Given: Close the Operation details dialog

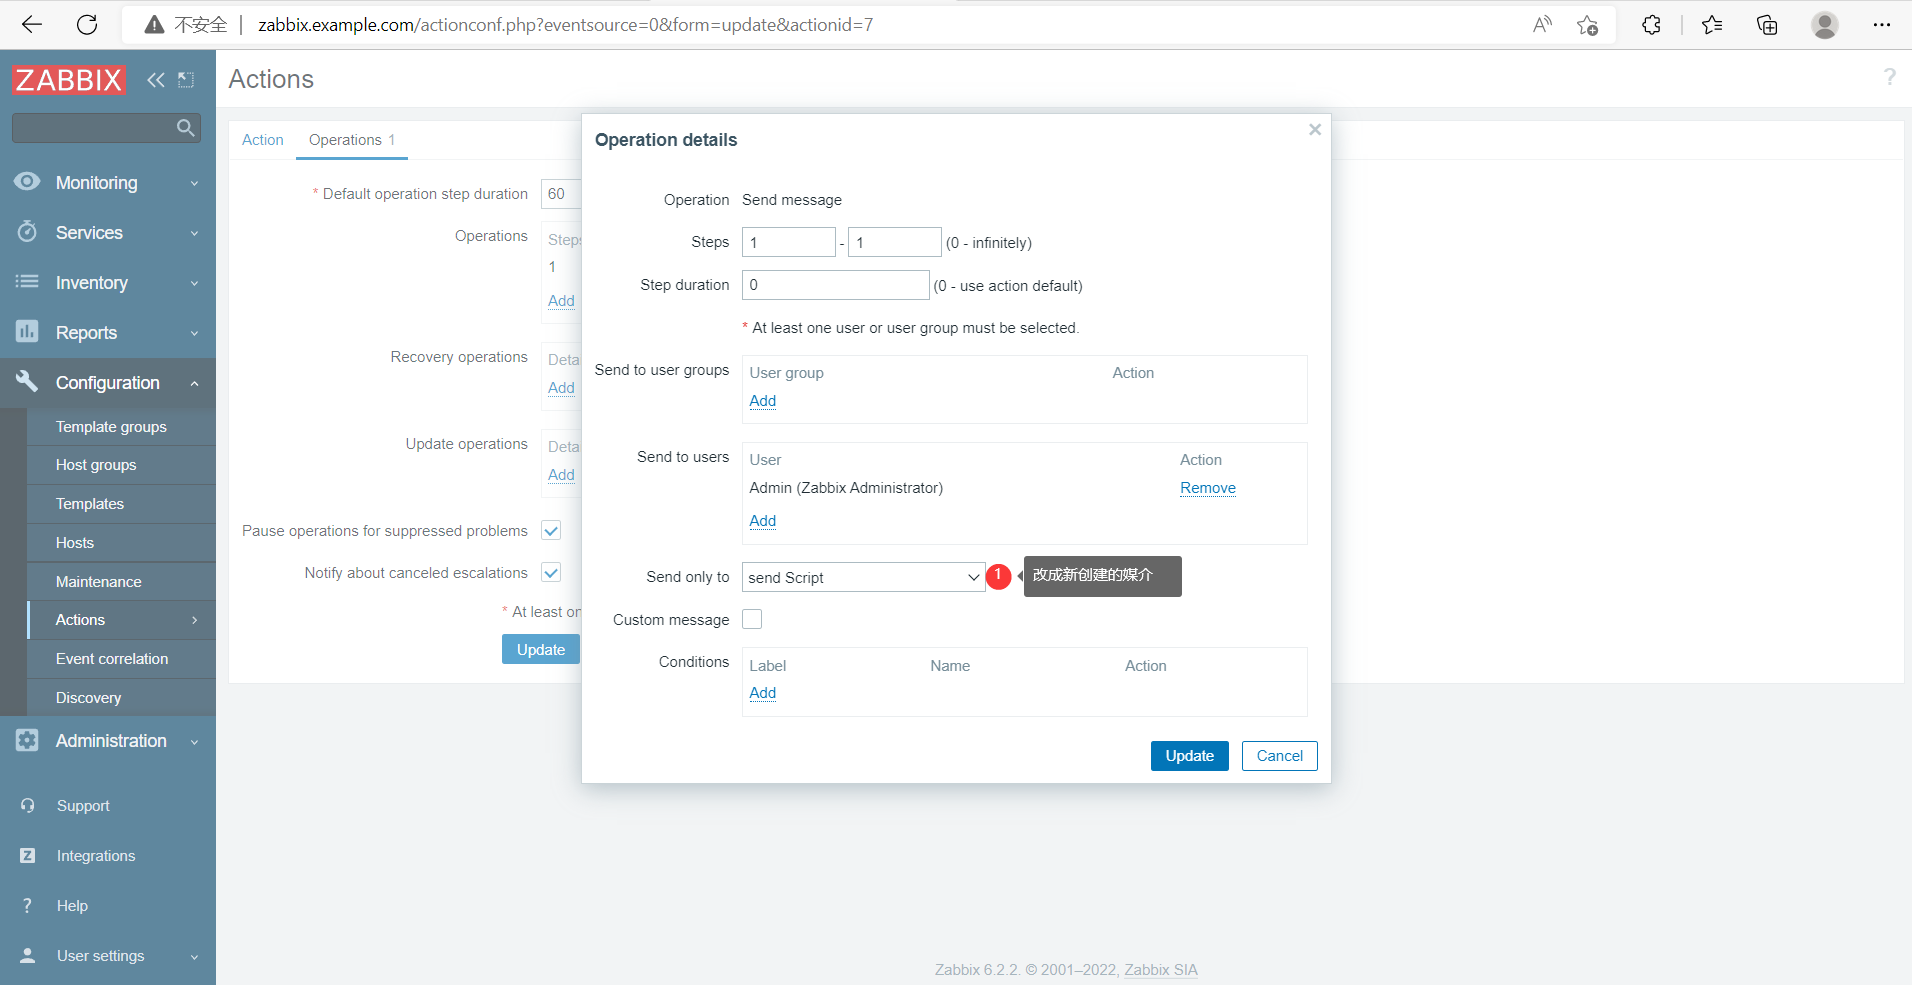Looking at the screenshot, I should (x=1315, y=130).
